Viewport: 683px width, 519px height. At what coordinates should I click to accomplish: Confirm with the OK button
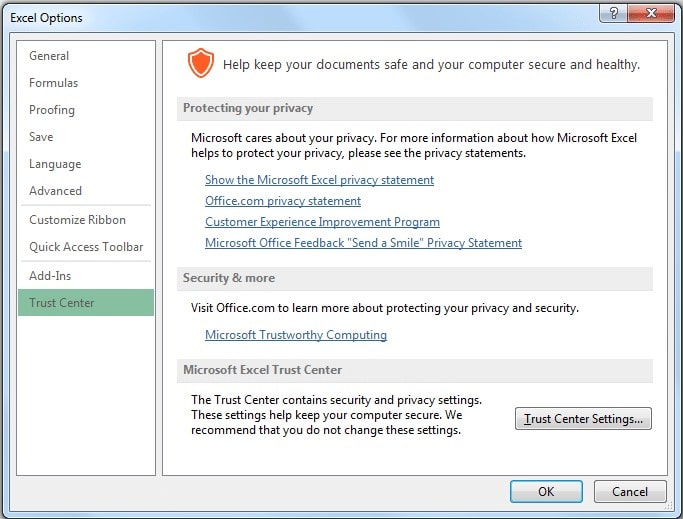[546, 492]
